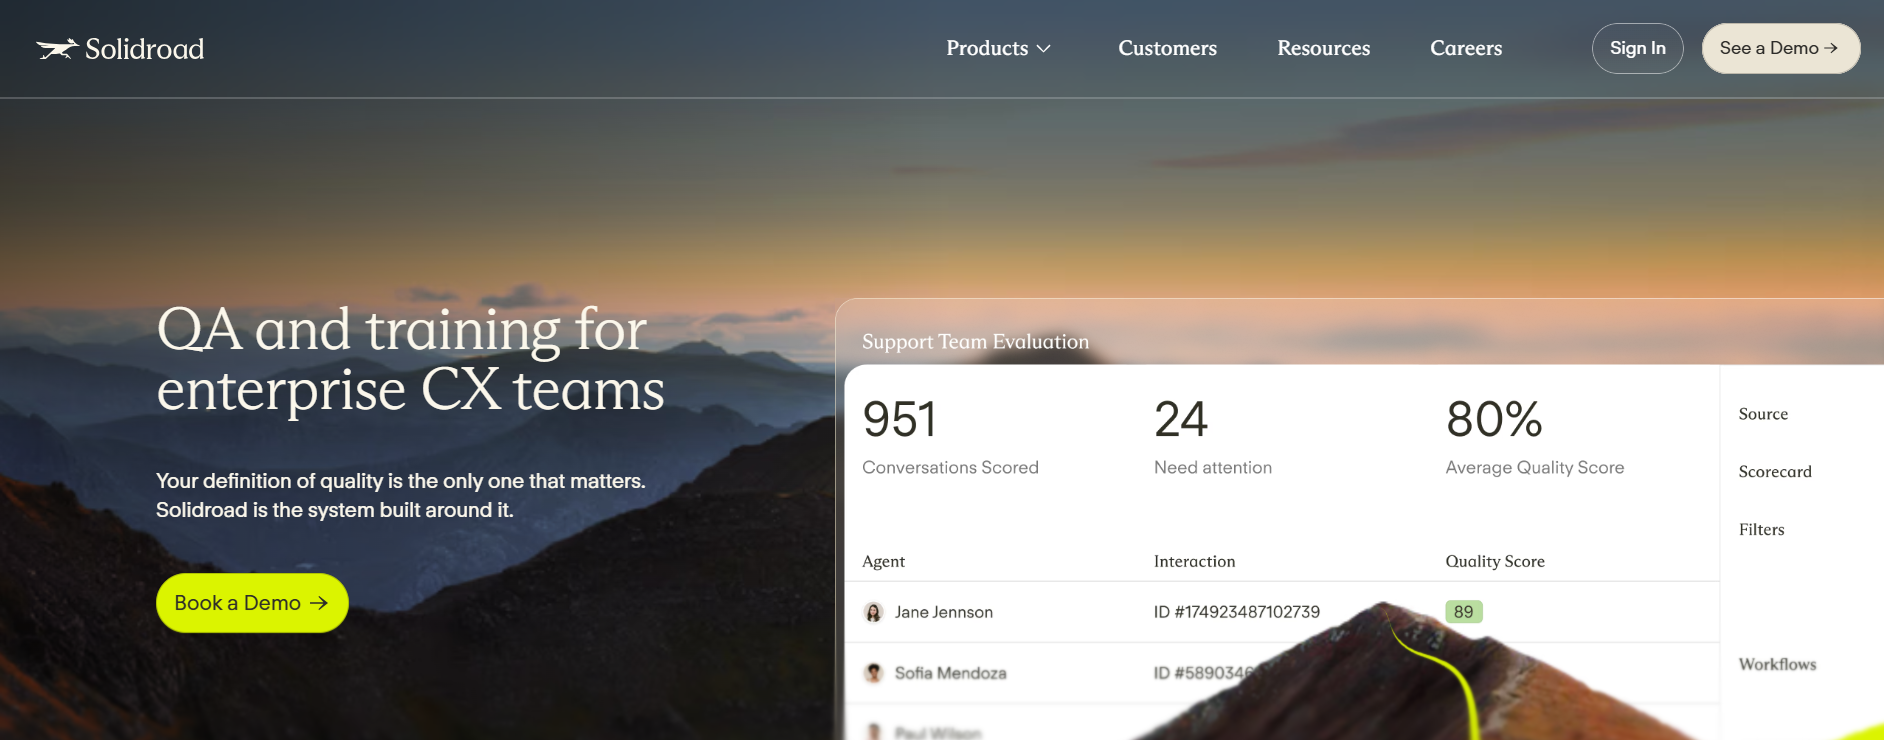1884x740 pixels.
Task: Click the 951 Conversations Scored stat
Action: pyautogui.click(x=950, y=437)
